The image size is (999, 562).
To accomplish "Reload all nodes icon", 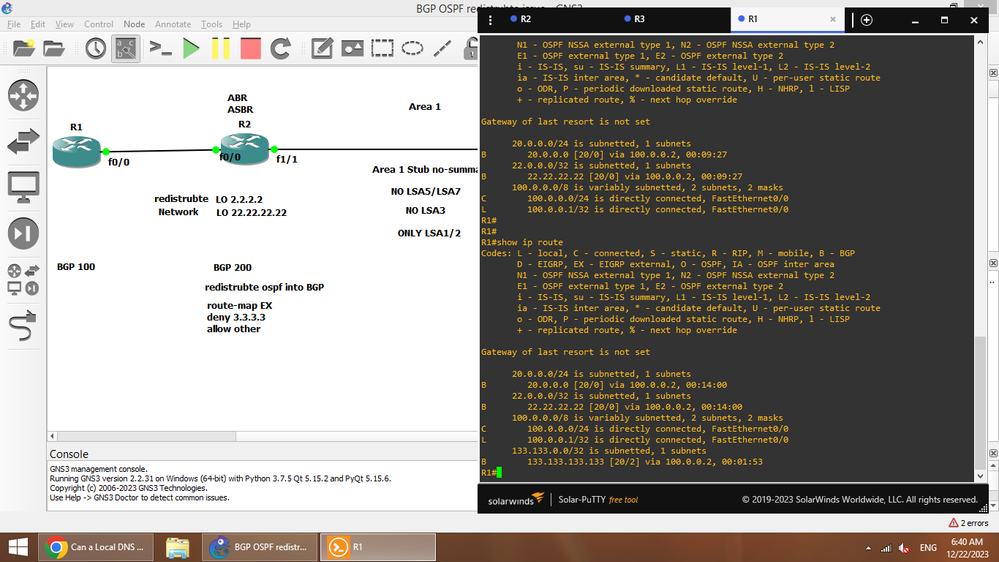I will [280, 48].
